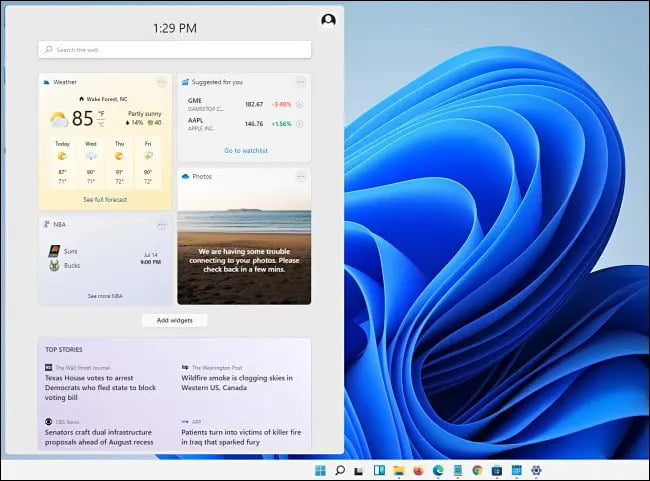650x481 pixels.
Task: Add GME to watchlist with plus icon
Action: click(x=299, y=104)
